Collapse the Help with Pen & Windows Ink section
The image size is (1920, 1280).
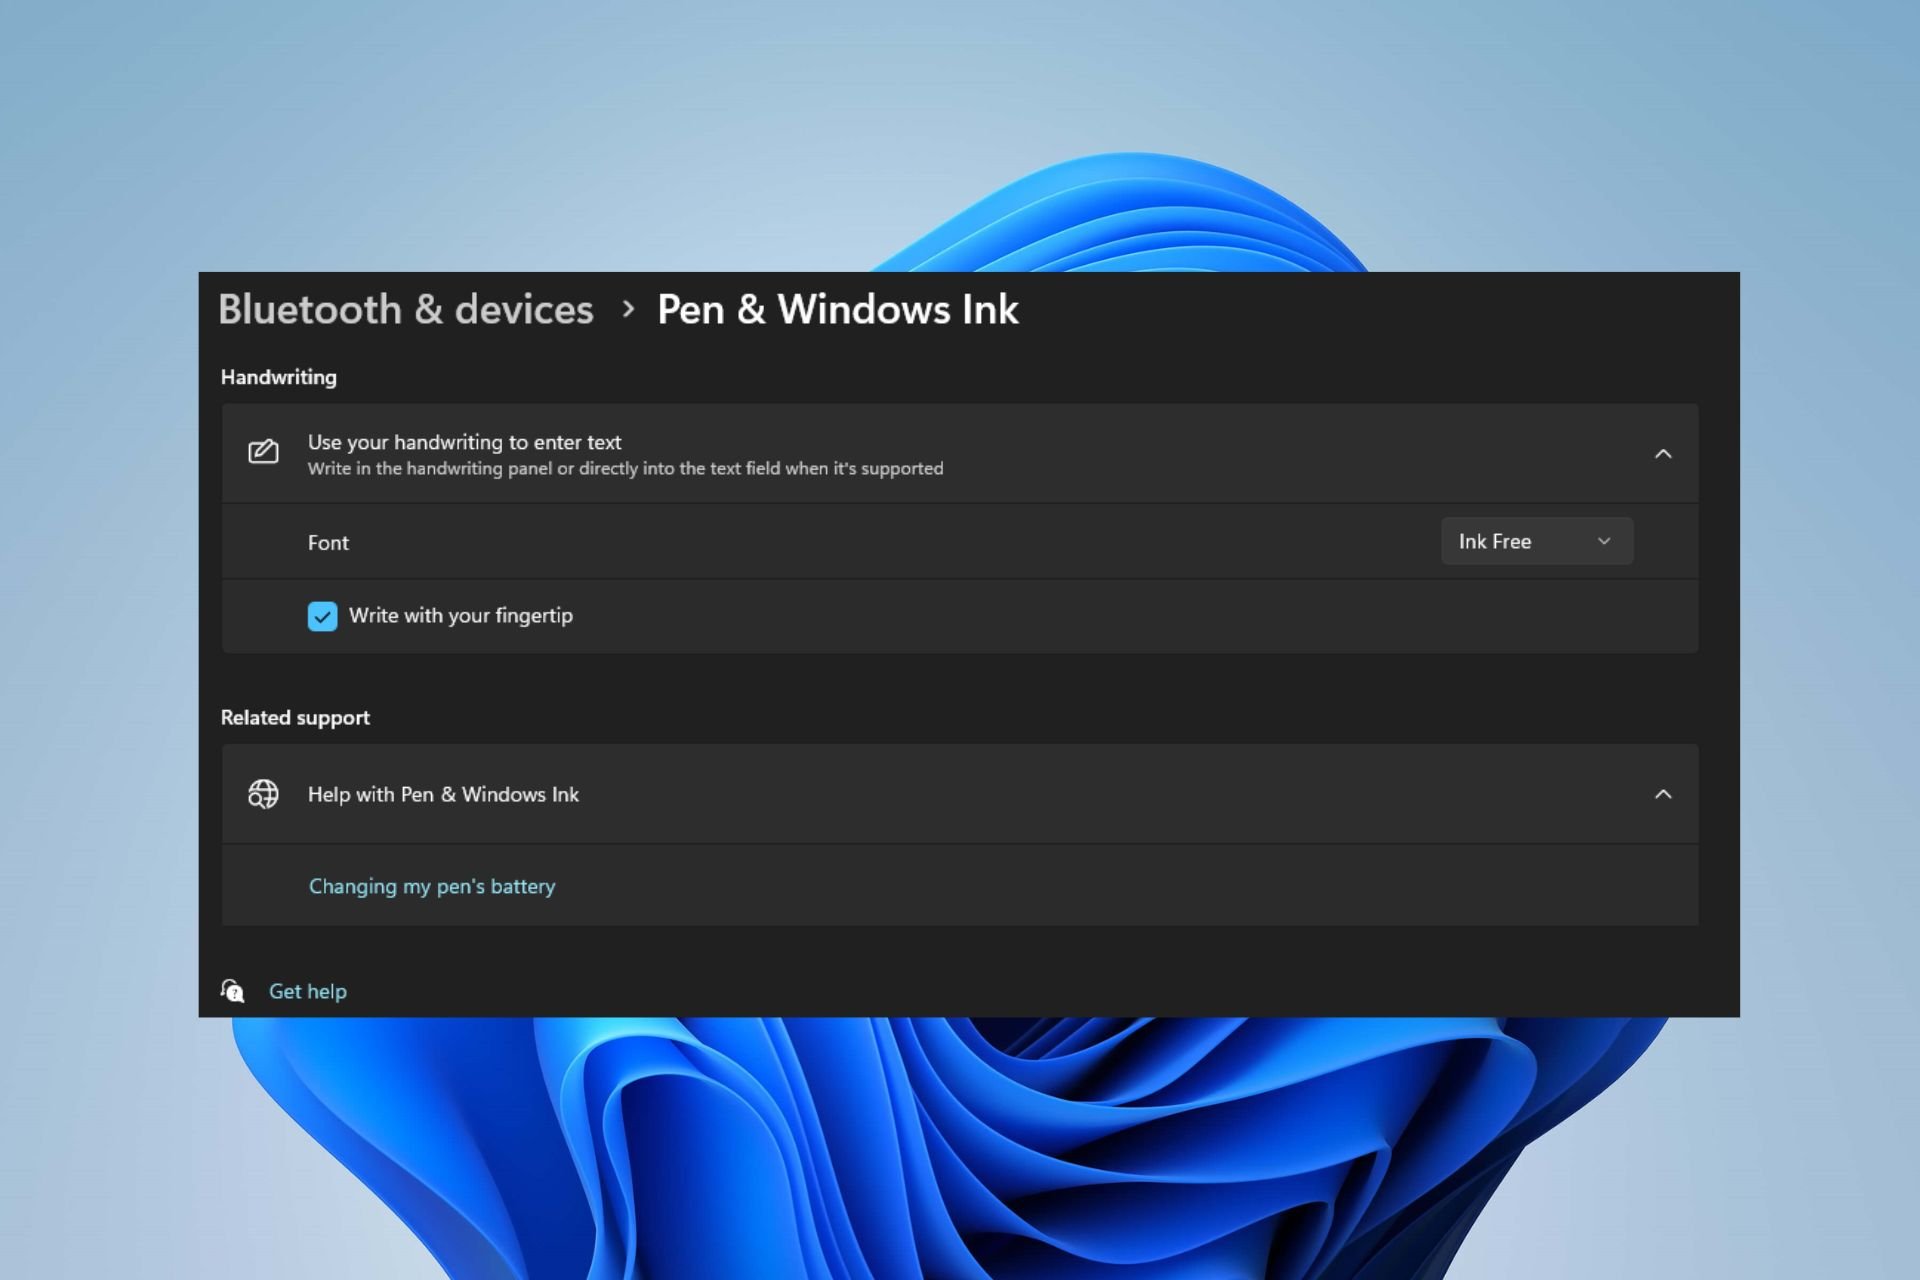[x=1664, y=793]
